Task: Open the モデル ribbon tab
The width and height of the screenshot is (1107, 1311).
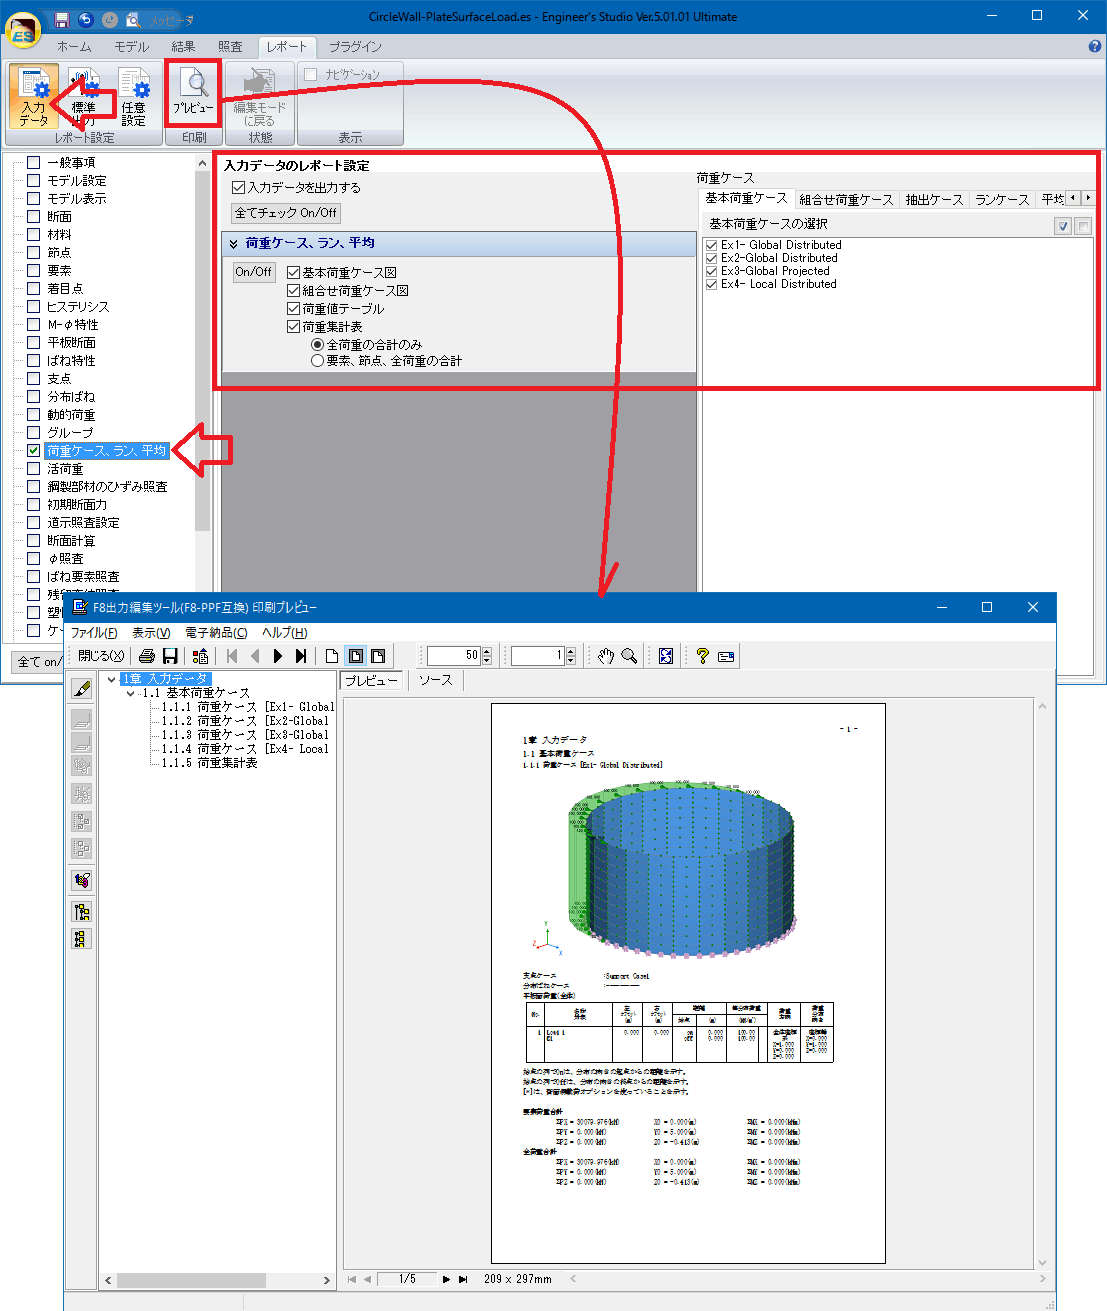Action: [x=131, y=47]
